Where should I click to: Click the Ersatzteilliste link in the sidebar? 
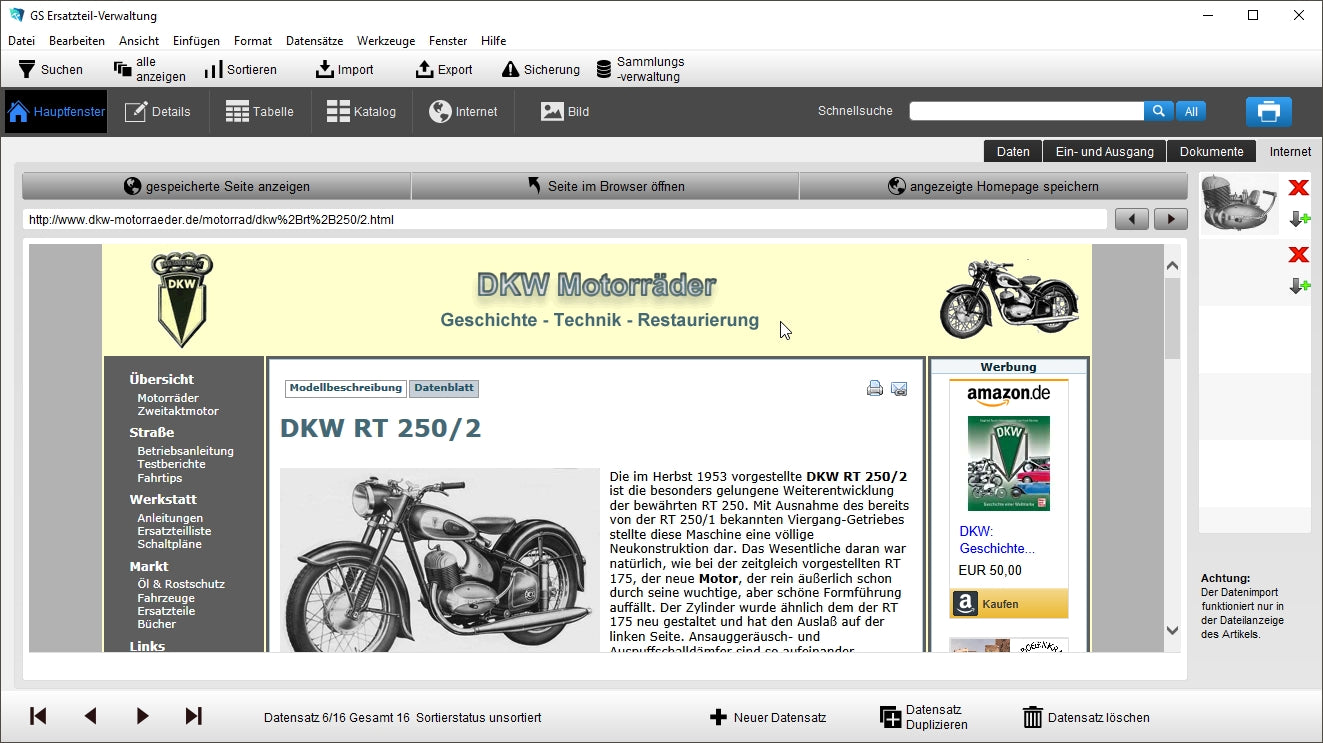(x=174, y=531)
